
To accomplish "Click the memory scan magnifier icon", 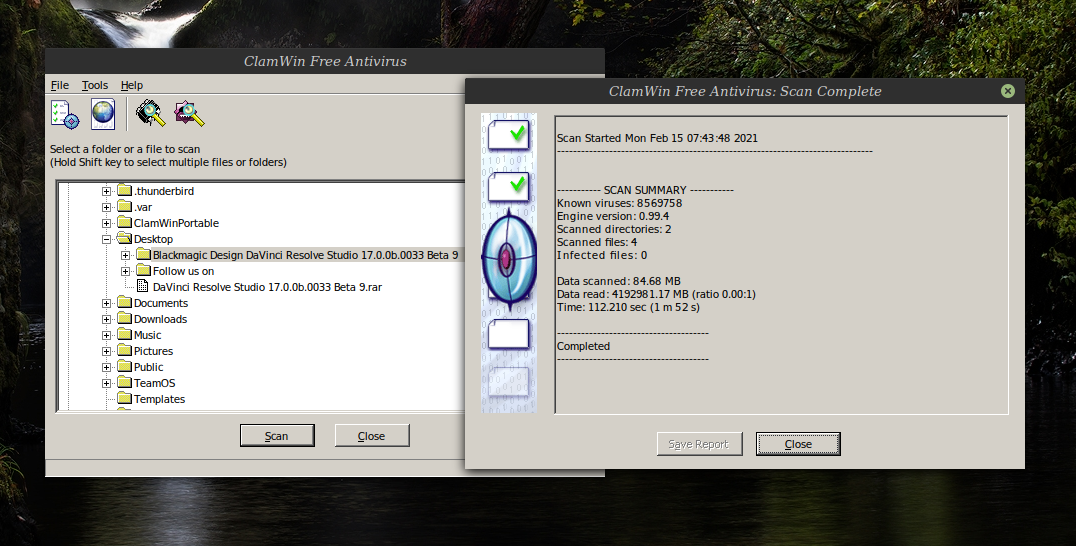I will pyautogui.click(x=151, y=114).
